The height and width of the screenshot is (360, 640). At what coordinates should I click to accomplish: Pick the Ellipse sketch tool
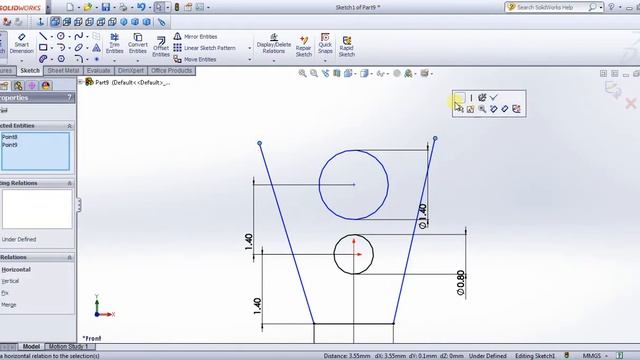(x=79, y=48)
